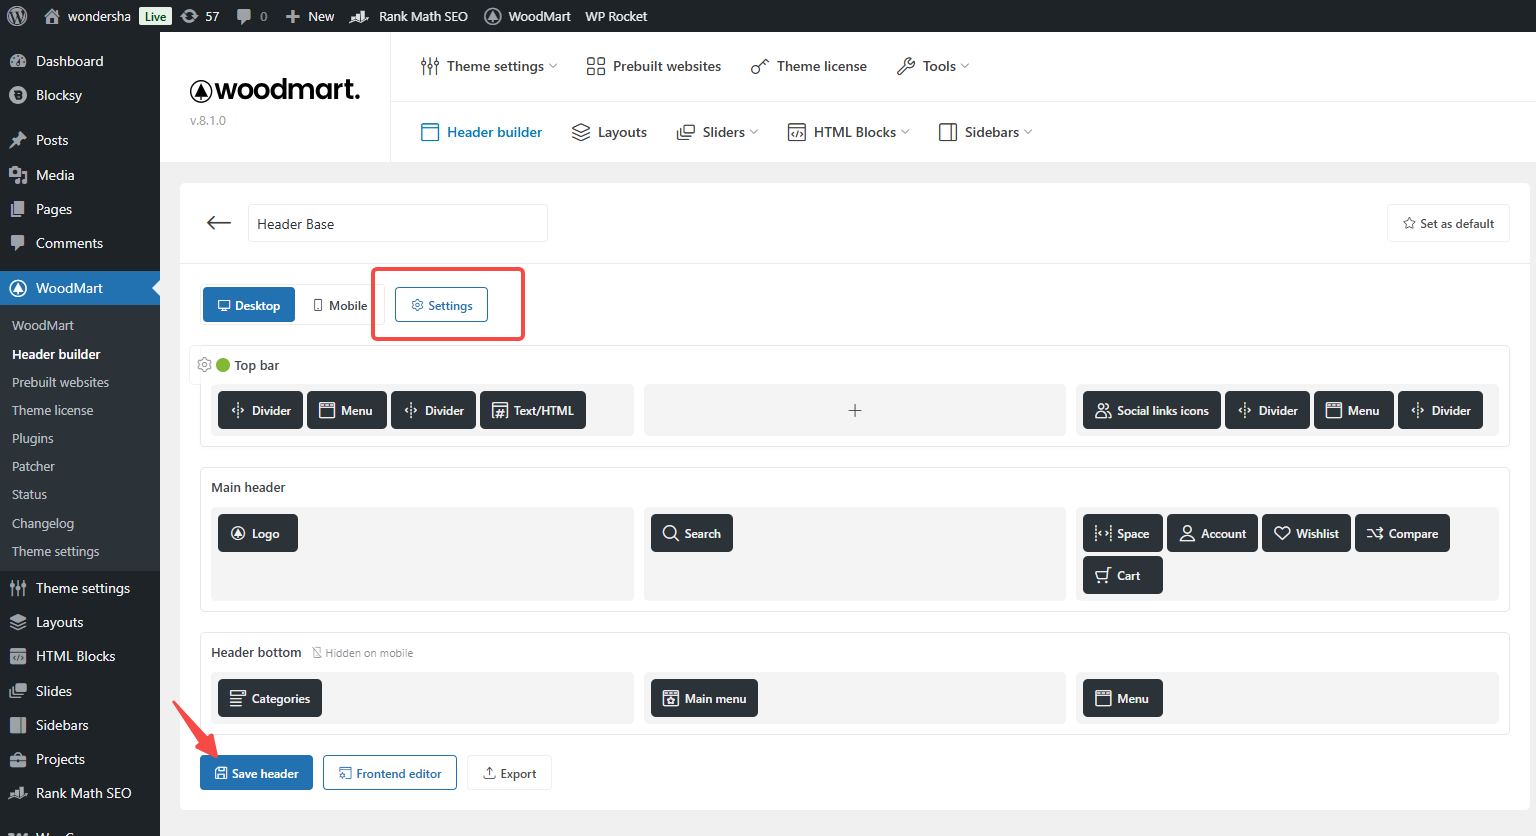
Task: Open Rank Math SEO in sidebar
Action: pyautogui.click(x=83, y=793)
